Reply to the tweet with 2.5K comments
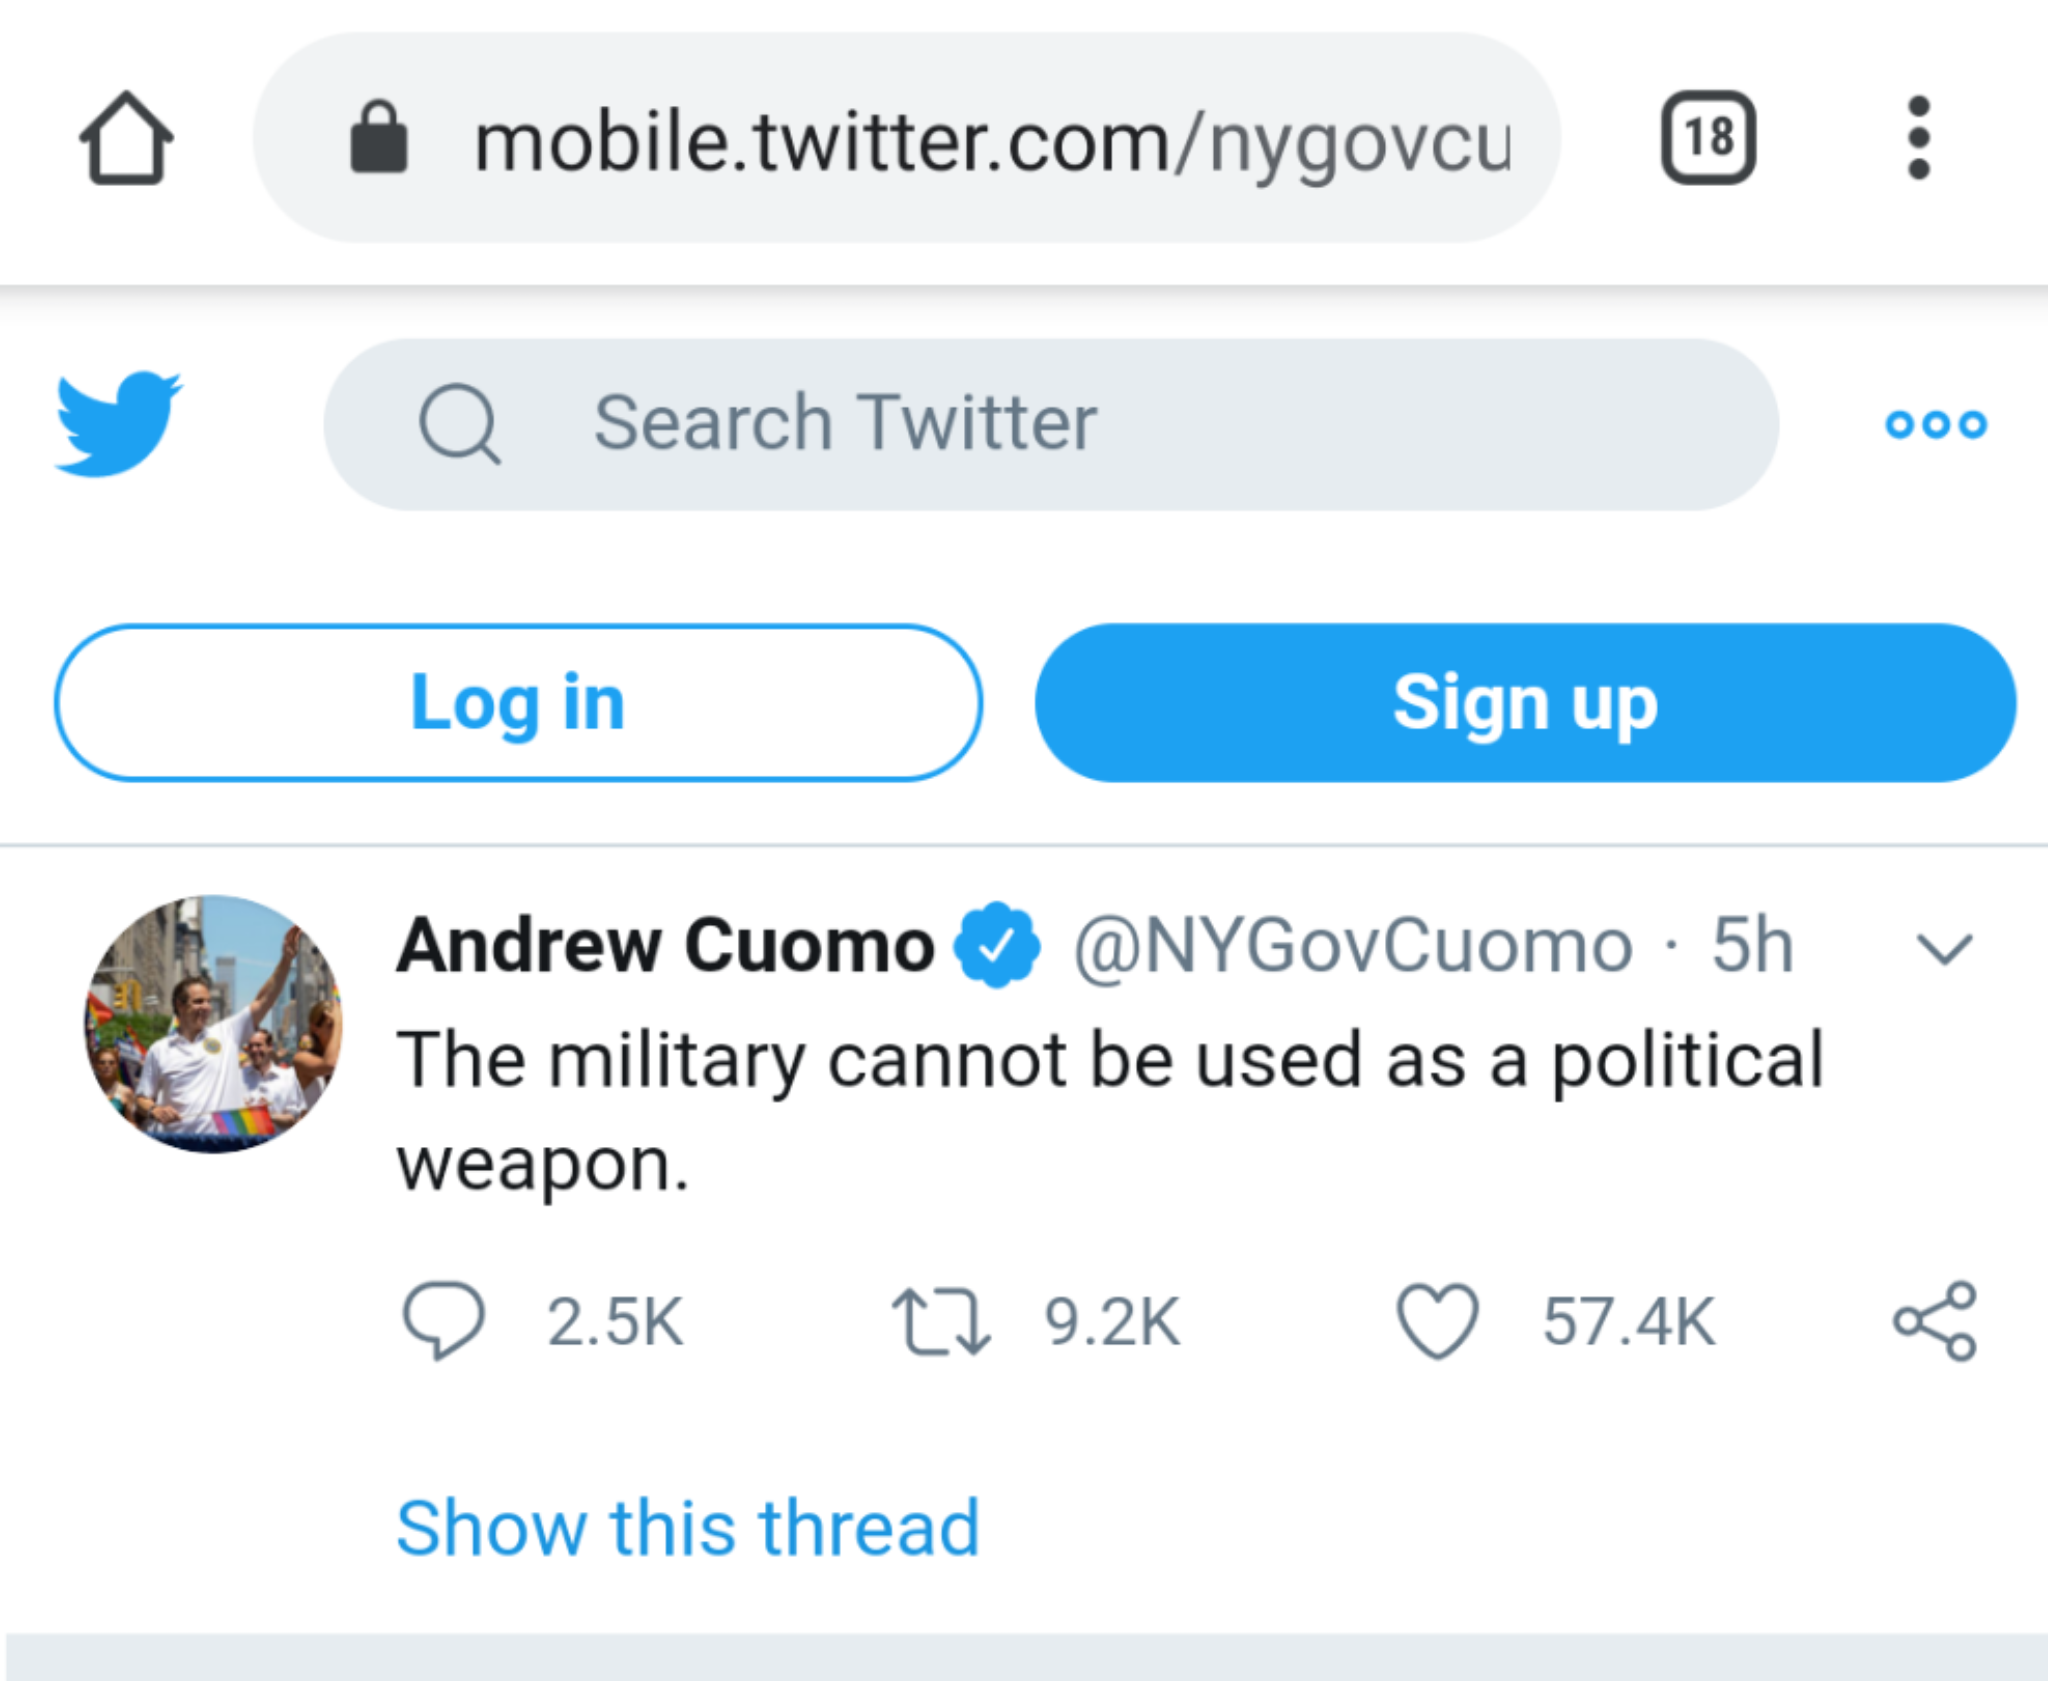 pyautogui.click(x=443, y=1321)
